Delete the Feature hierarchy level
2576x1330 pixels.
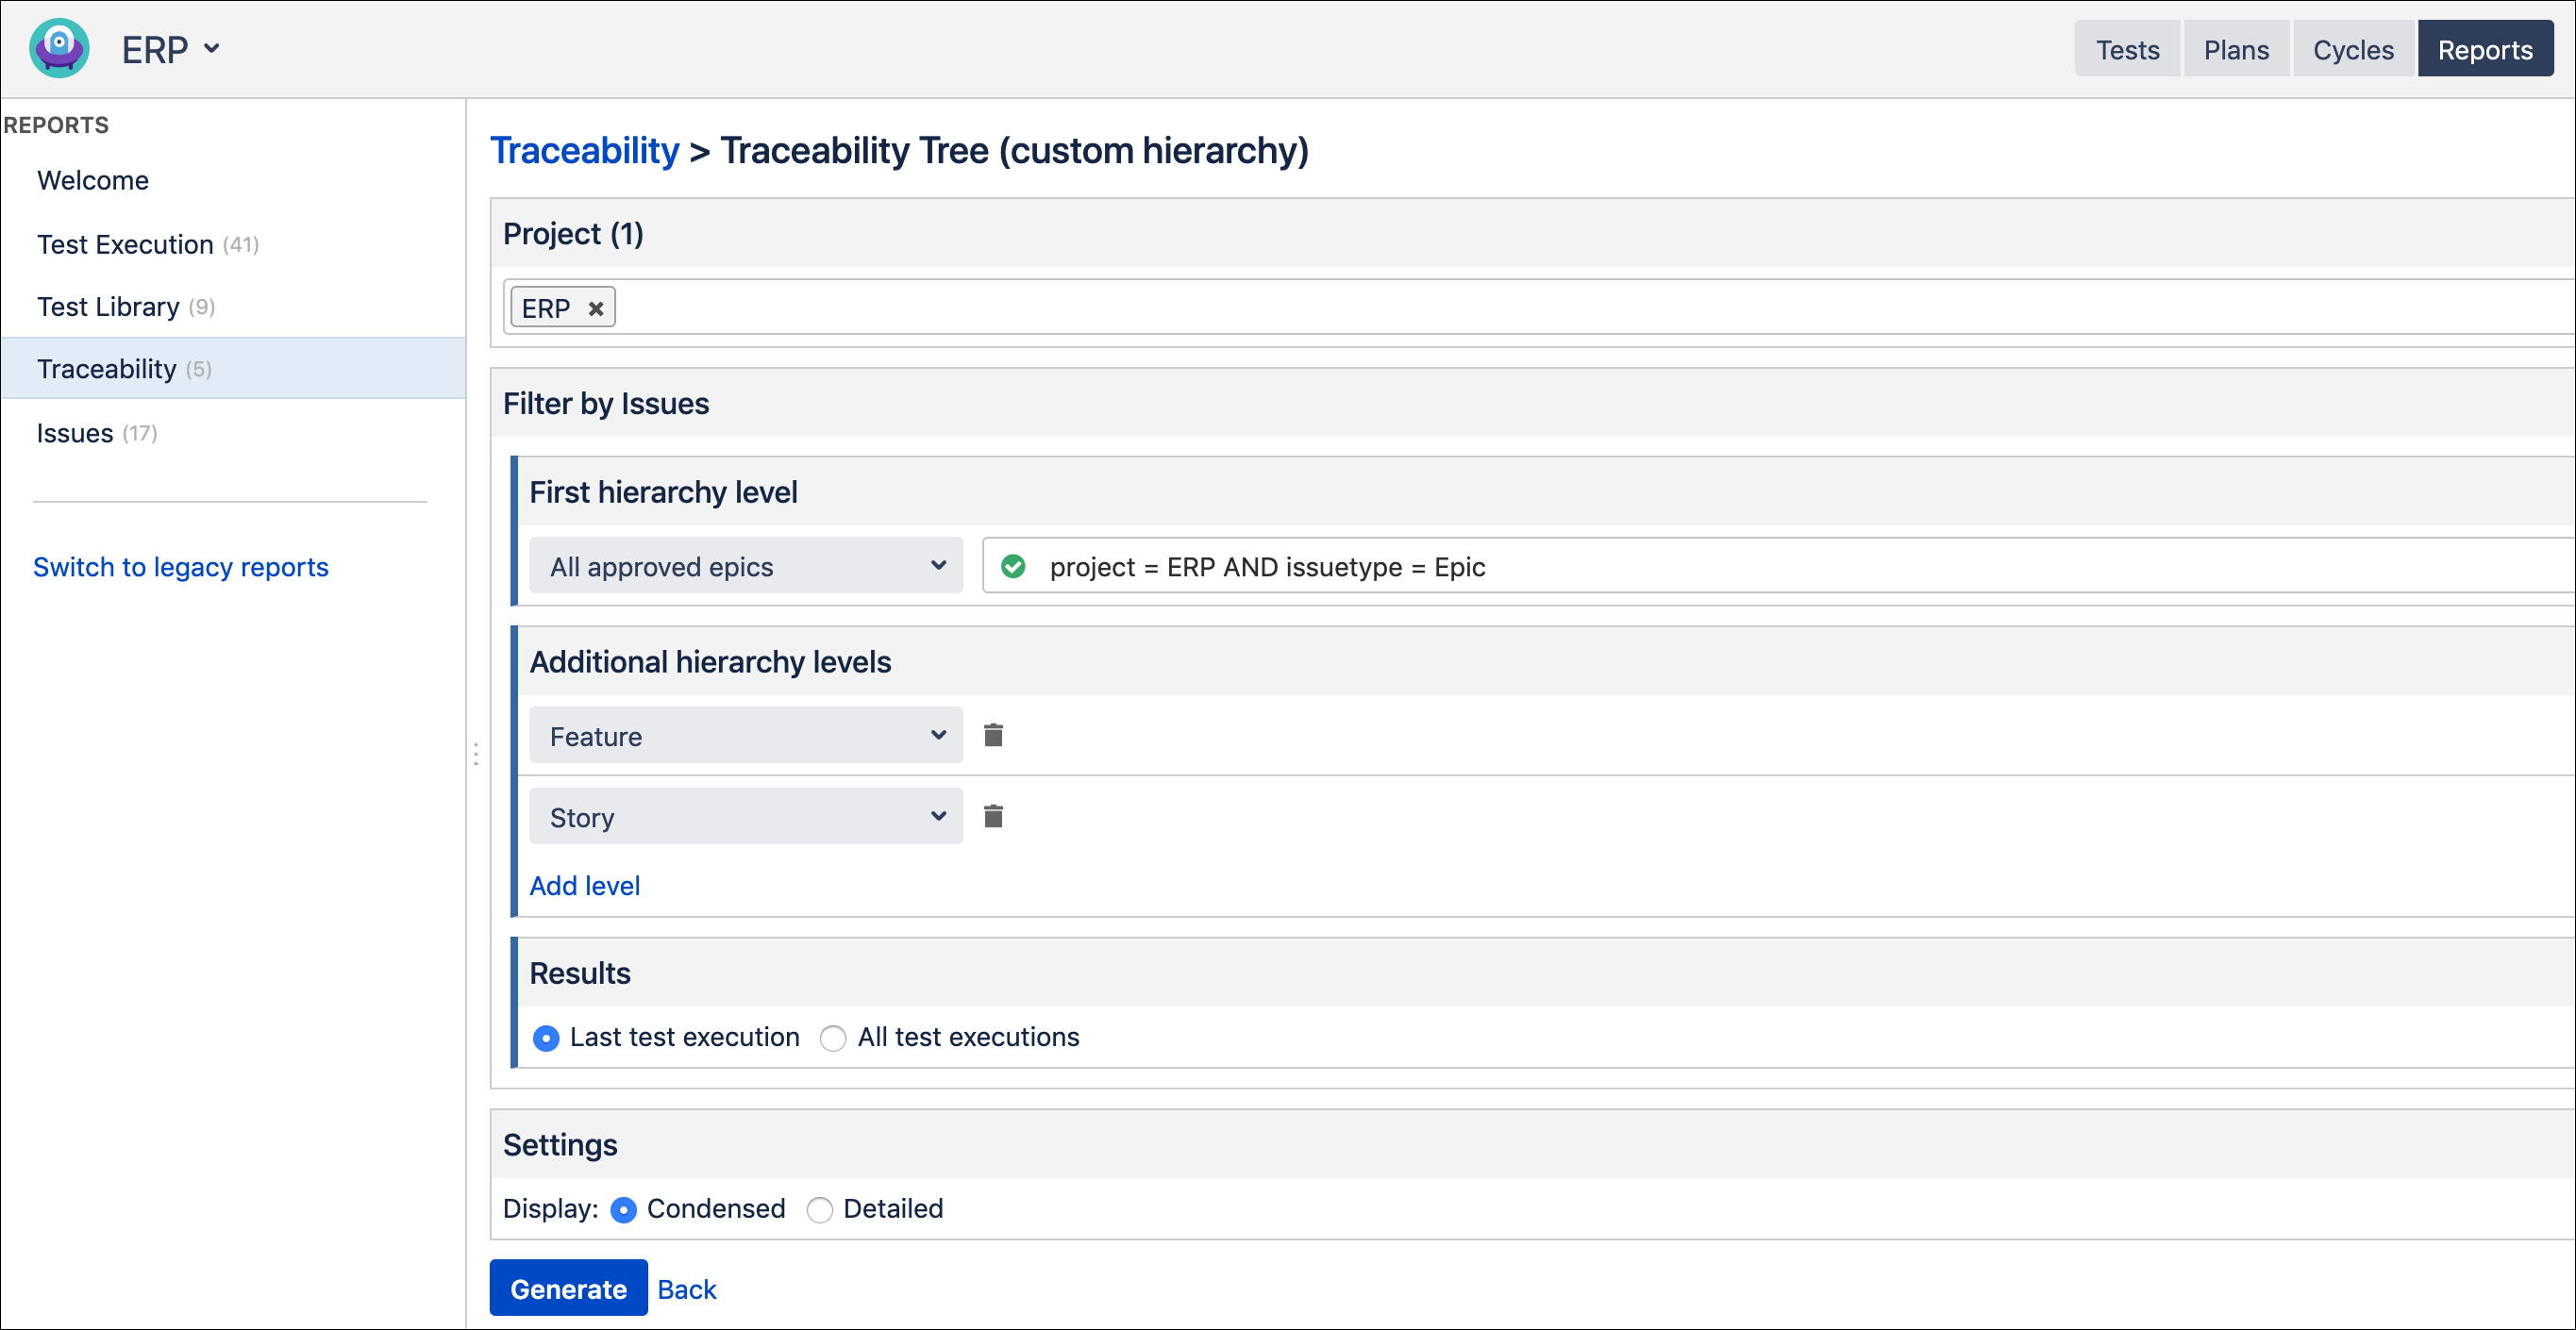click(x=993, y=734)
